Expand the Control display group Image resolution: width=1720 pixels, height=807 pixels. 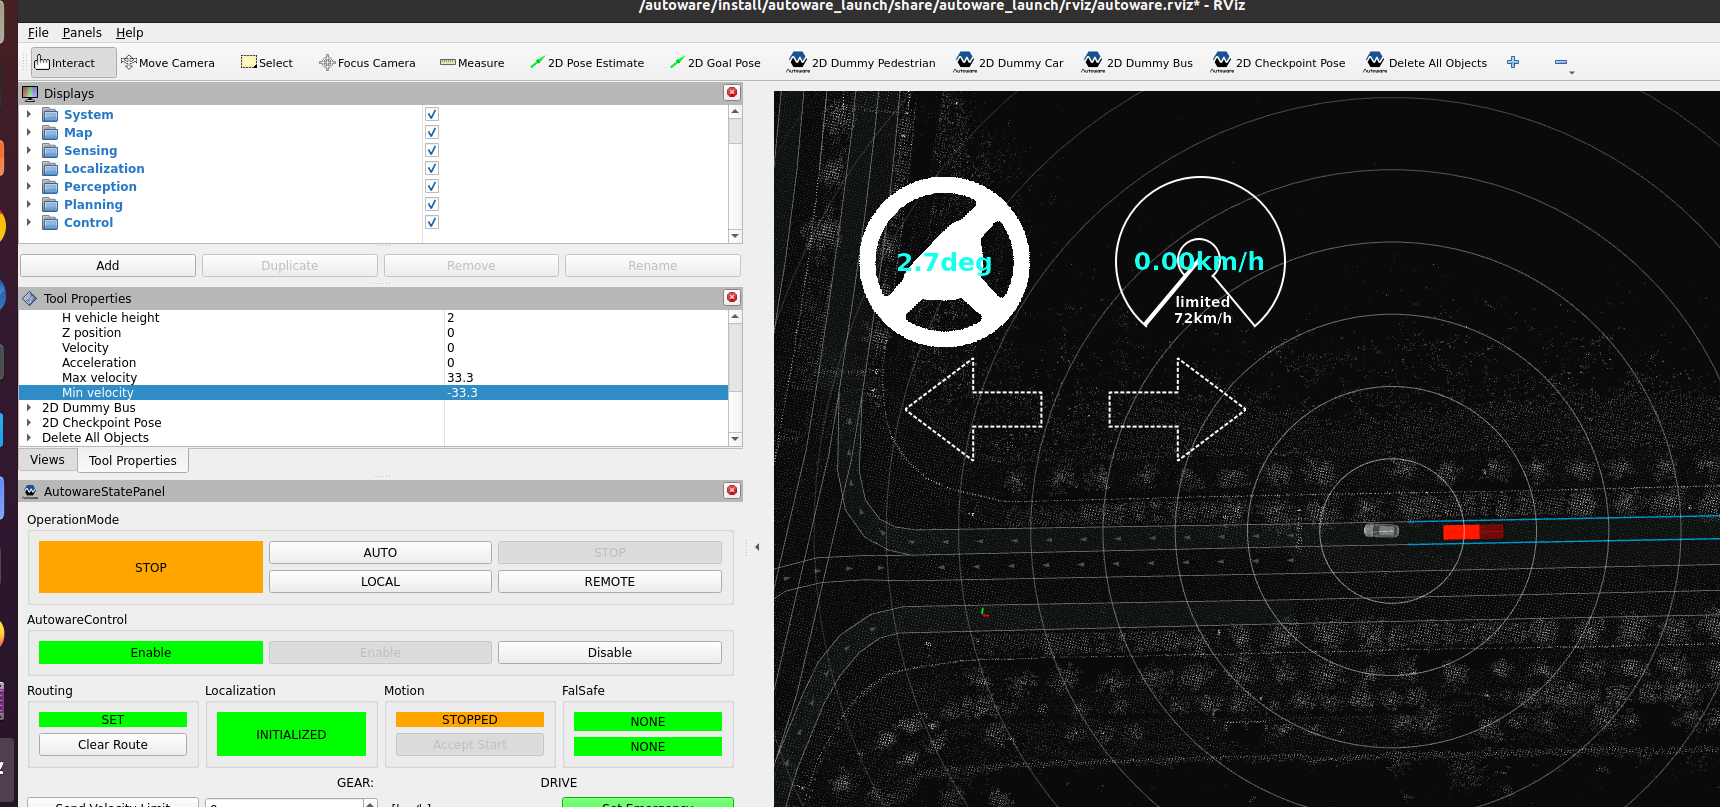point(29,222)
